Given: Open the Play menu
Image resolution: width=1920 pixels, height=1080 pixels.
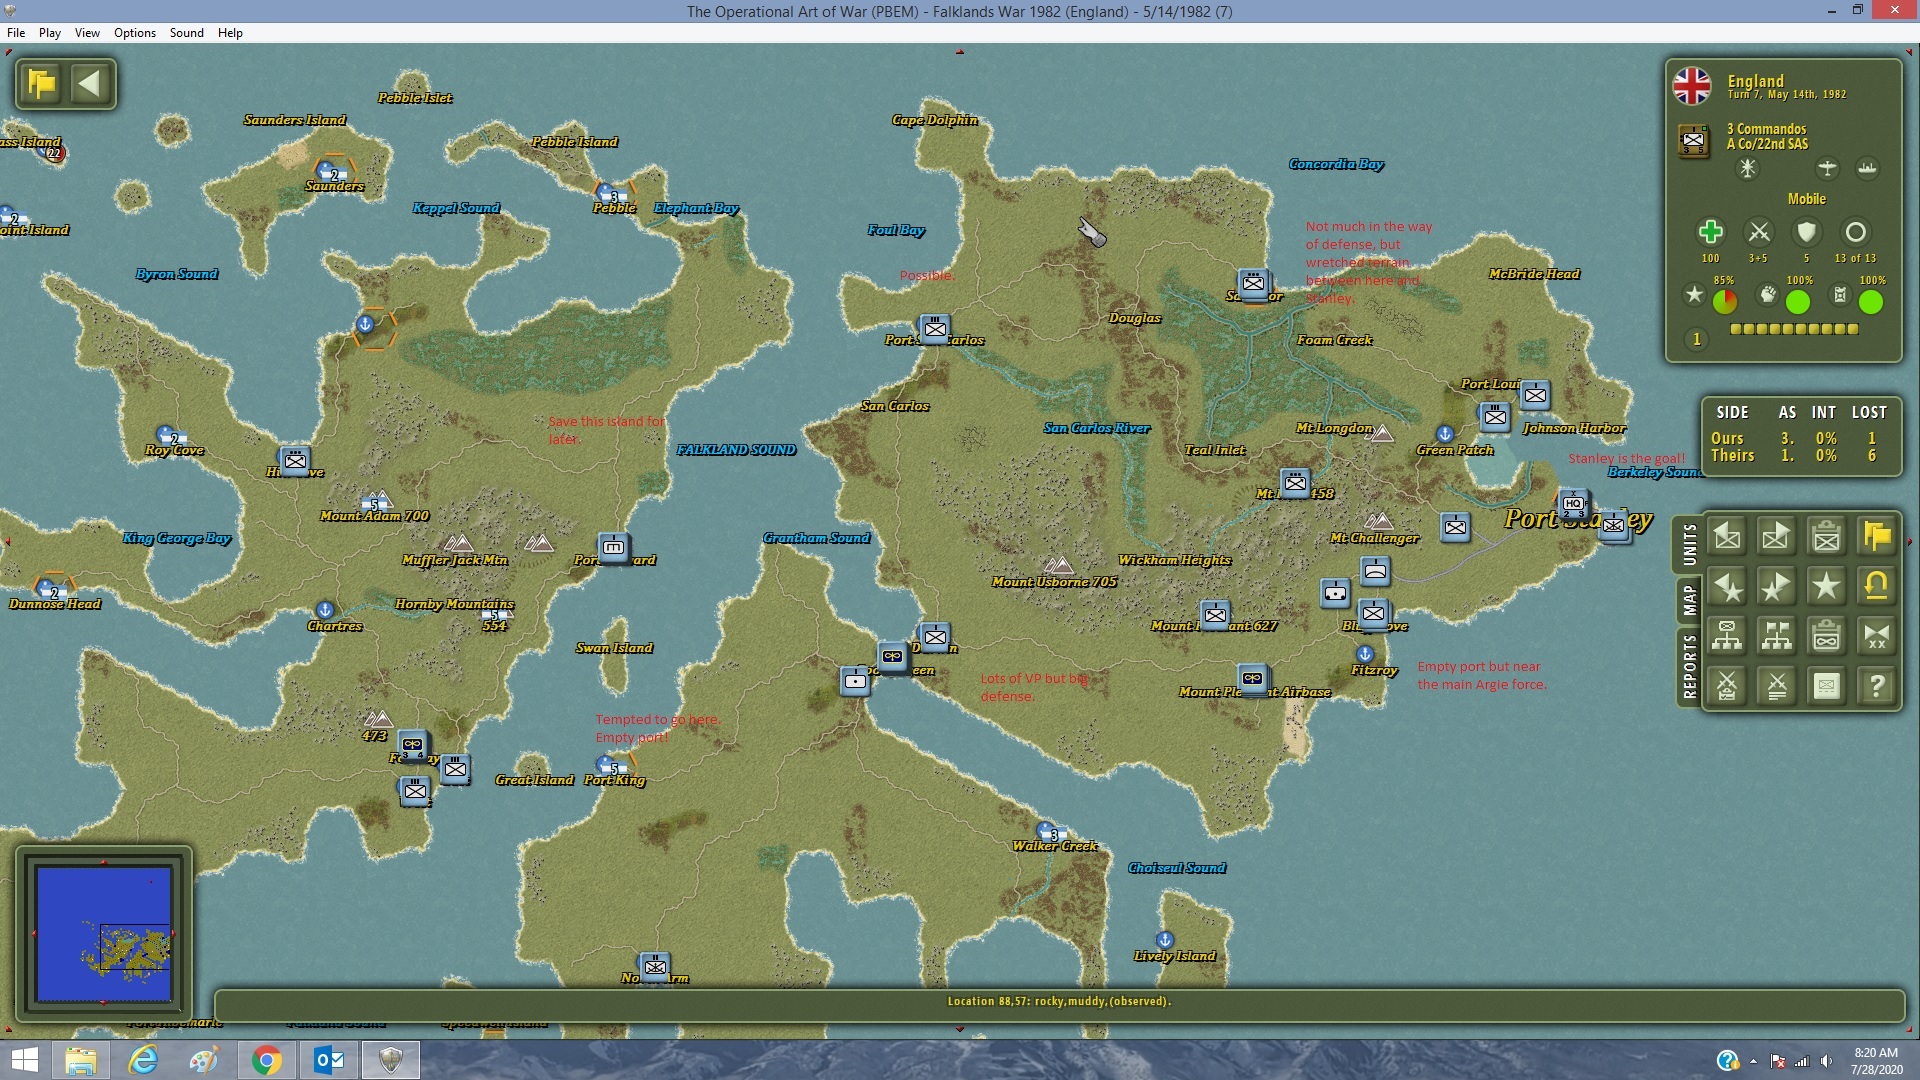Looking at the screenshot, I should coord(50,33).
